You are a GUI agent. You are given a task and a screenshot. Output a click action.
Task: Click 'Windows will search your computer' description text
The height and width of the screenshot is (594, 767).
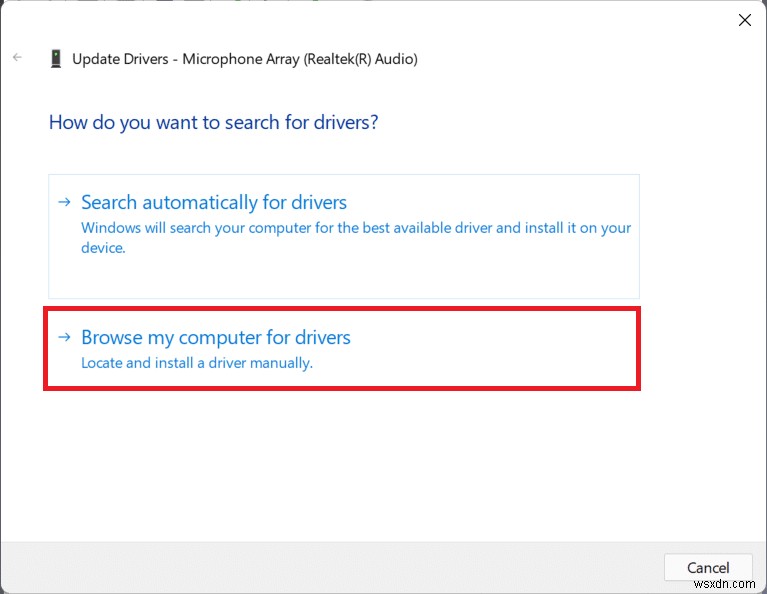tap(356, 237)
